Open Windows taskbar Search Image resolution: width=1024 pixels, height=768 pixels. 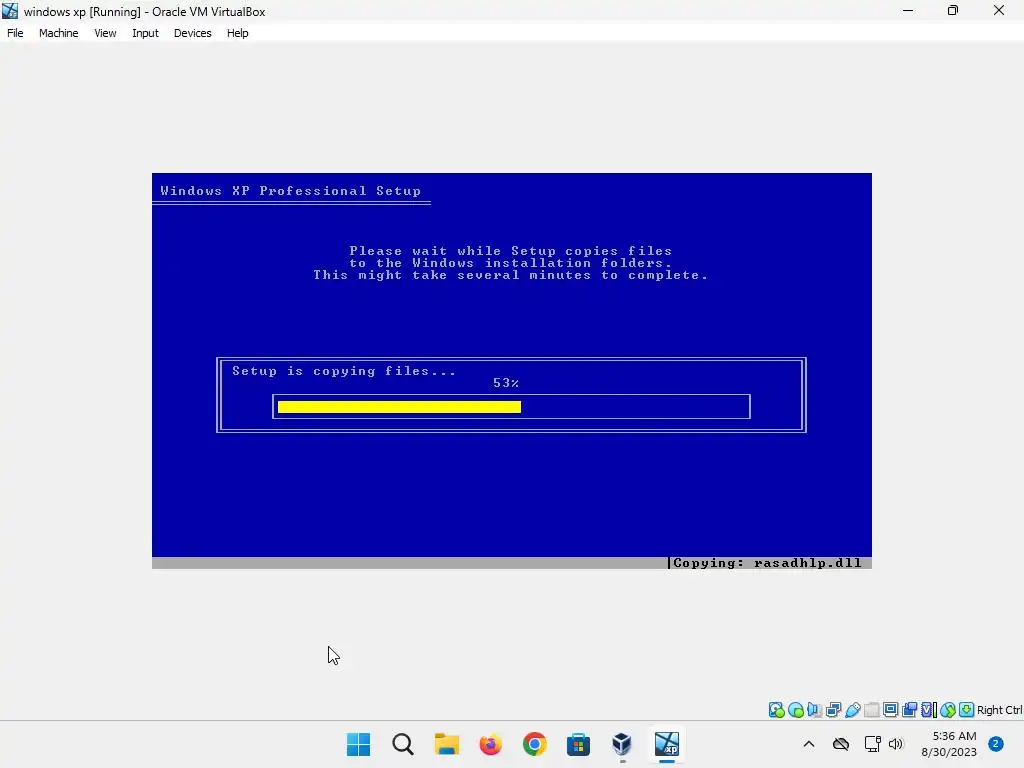[x=402, y=744]
